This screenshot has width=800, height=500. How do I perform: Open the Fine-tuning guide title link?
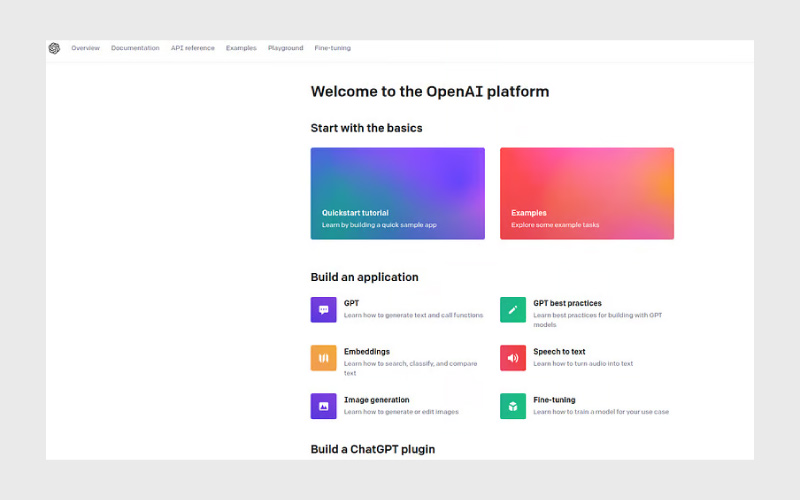point(554,400)
